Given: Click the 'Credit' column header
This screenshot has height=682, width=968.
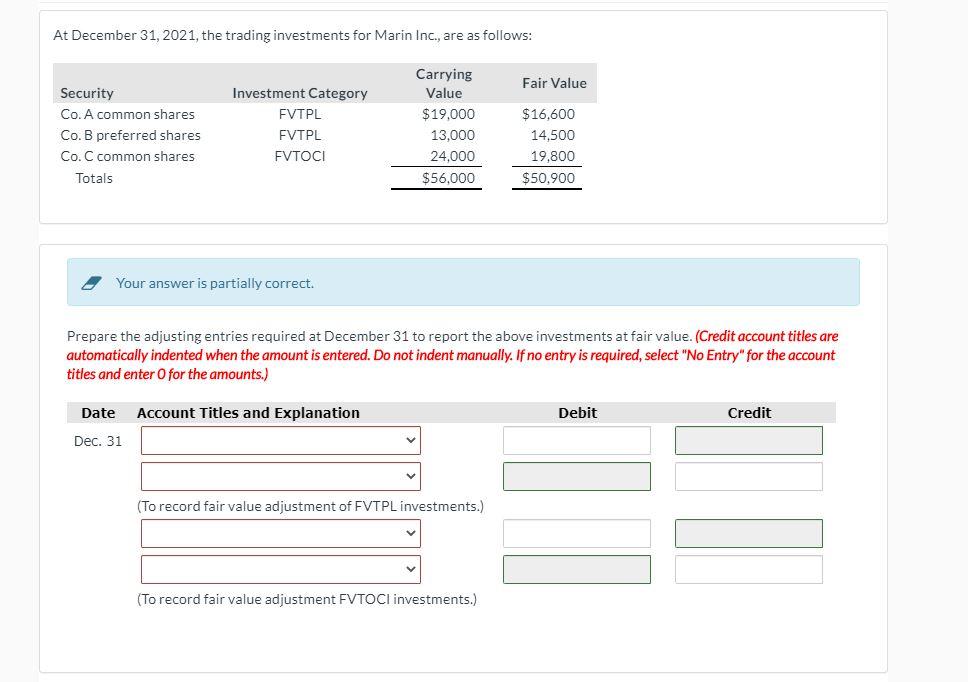Looking at the screenshot, I should [749, 413].
